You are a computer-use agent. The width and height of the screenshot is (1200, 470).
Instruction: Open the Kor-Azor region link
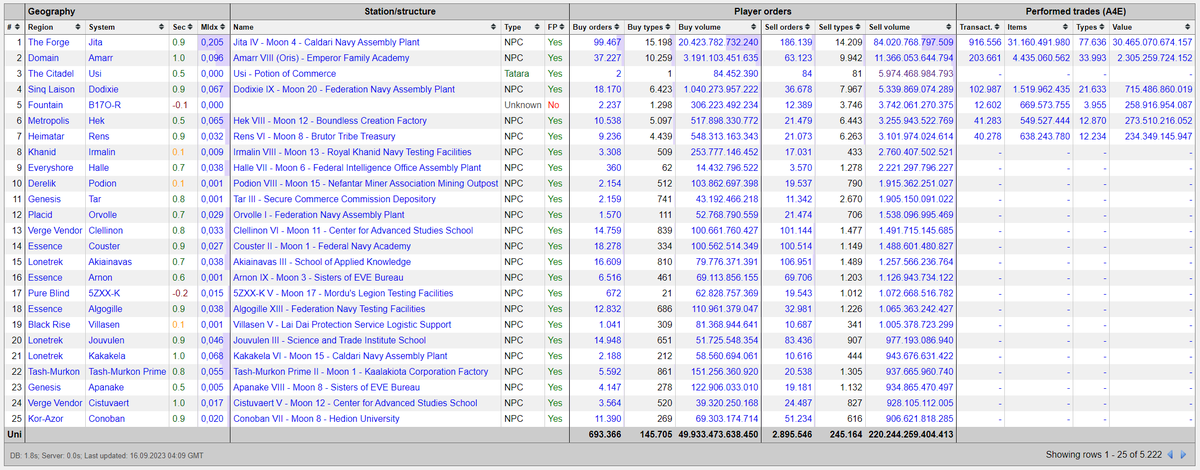[46, 418]
